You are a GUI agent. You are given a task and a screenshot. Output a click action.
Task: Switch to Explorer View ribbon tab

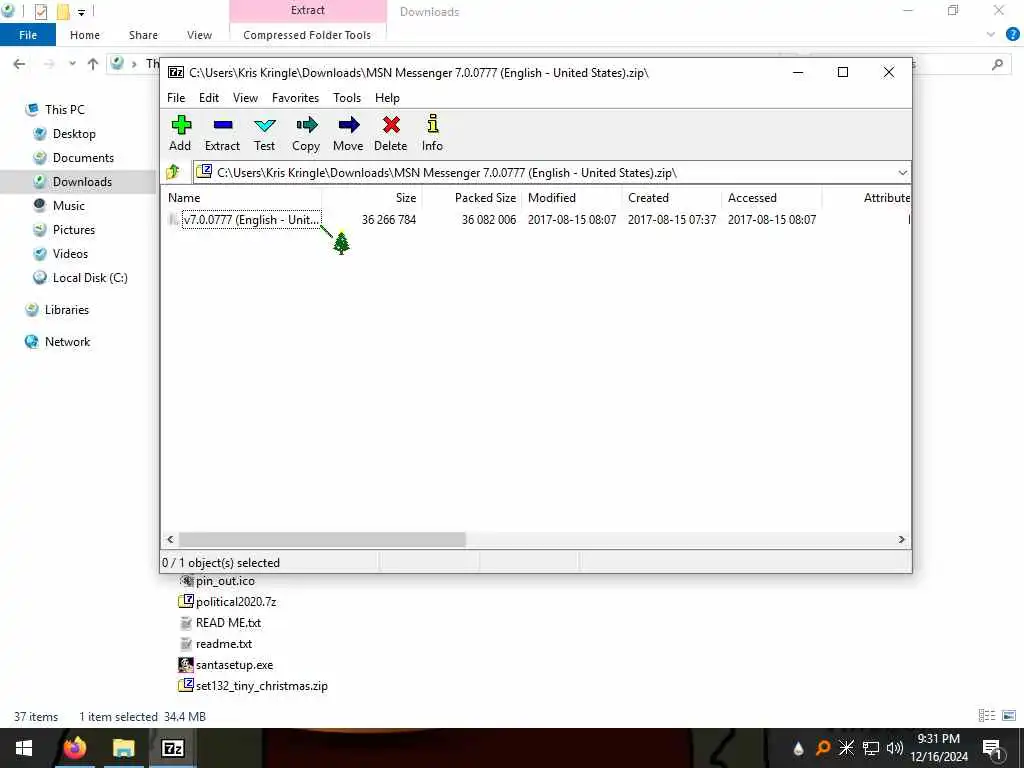coord(199,35)
